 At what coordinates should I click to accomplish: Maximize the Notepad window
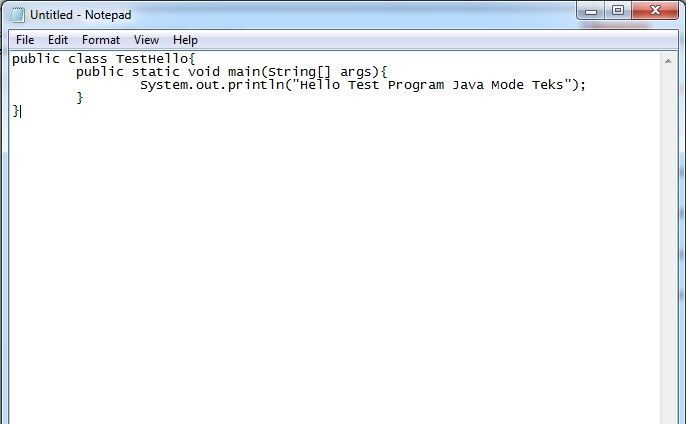click(x=618, y=11)
